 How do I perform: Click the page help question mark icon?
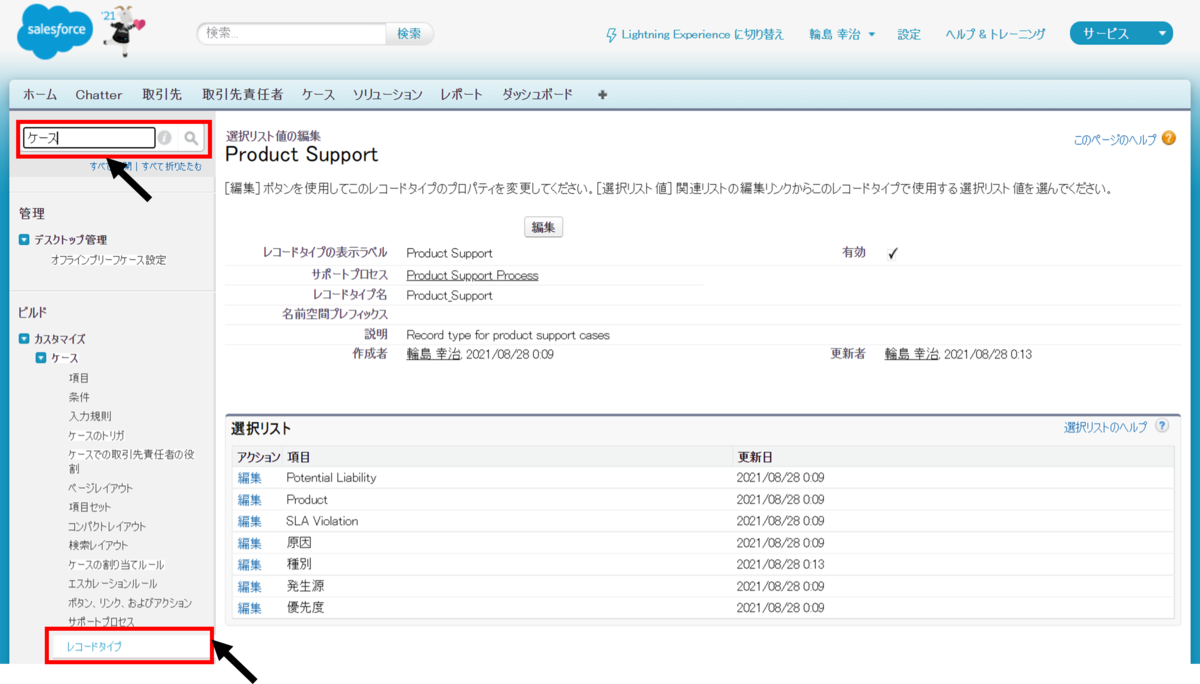(1169, 139)
